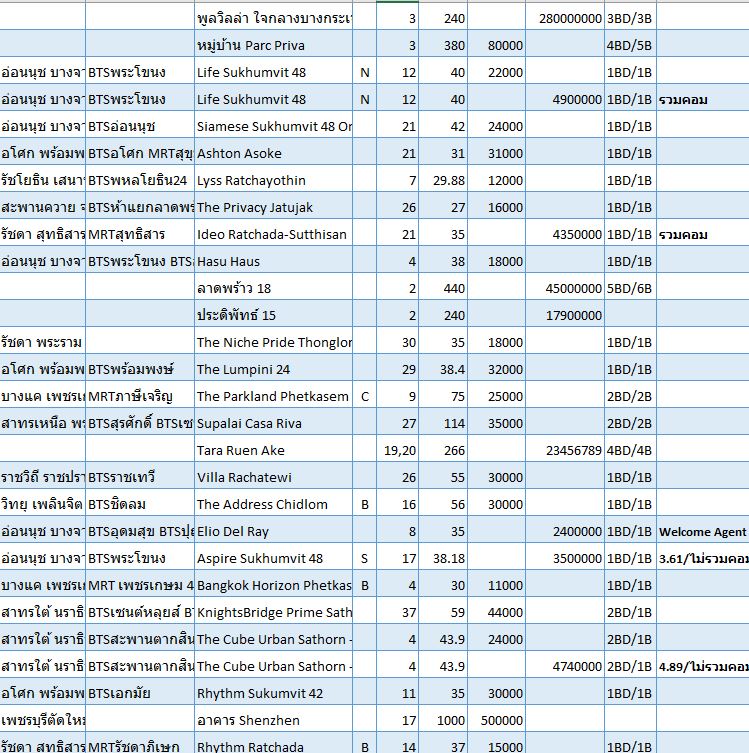Select the price cell 17900000
The image size is (749, 753).
565,315
